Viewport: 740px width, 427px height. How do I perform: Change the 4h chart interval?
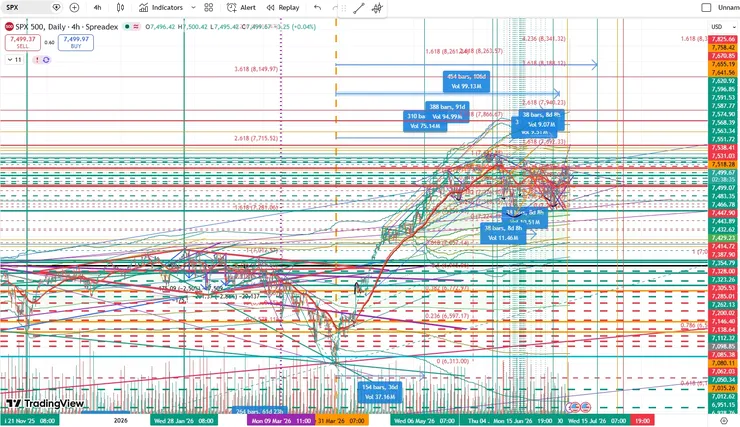coord(97,7)
